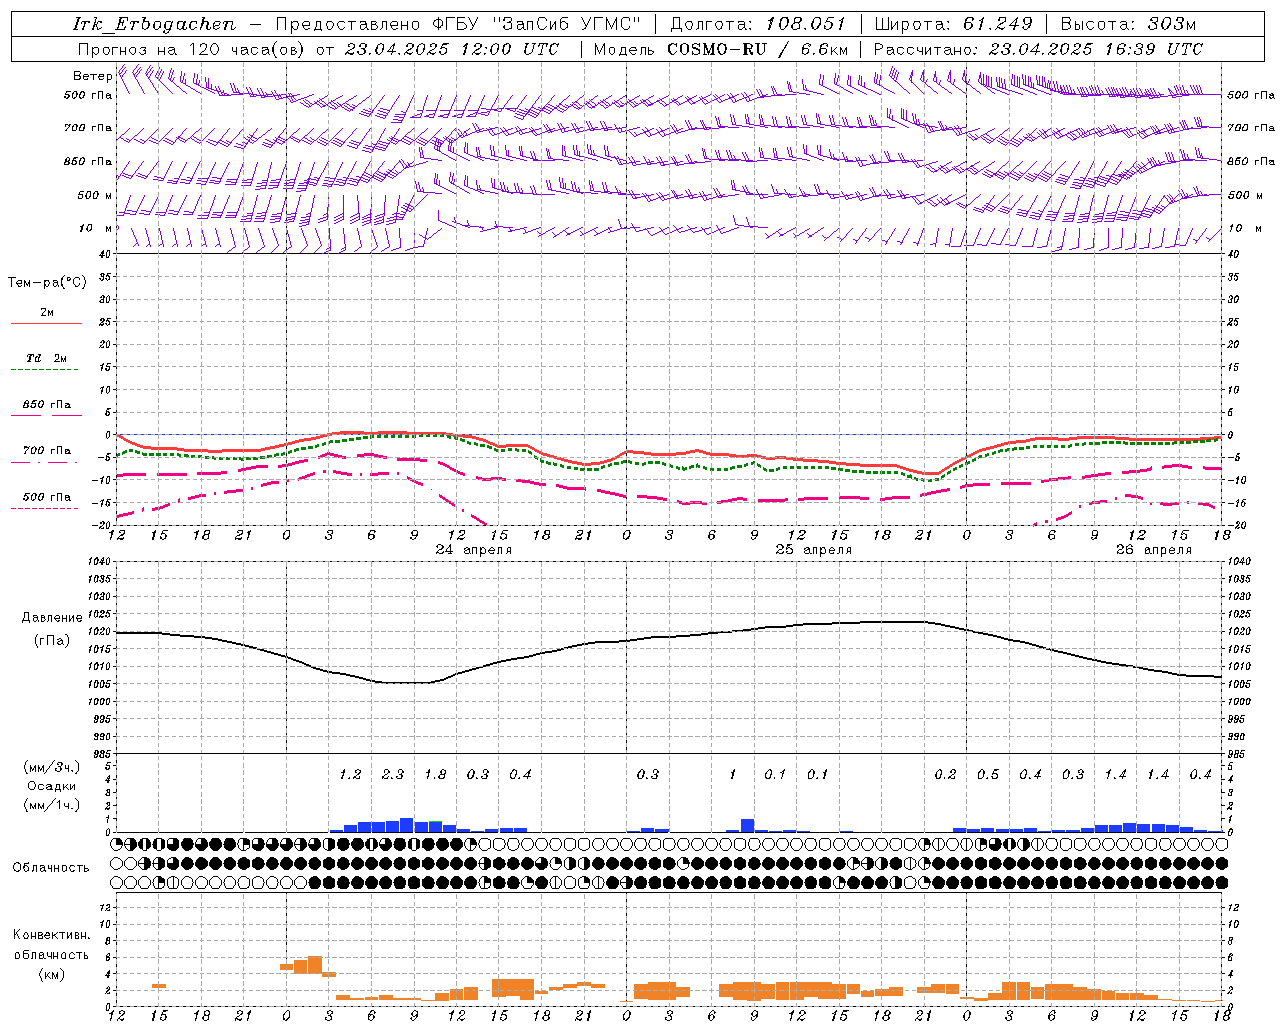1280x1024 pixels.
Task: Select the 1.8 precipitation value
Action: tap(435, 774)
